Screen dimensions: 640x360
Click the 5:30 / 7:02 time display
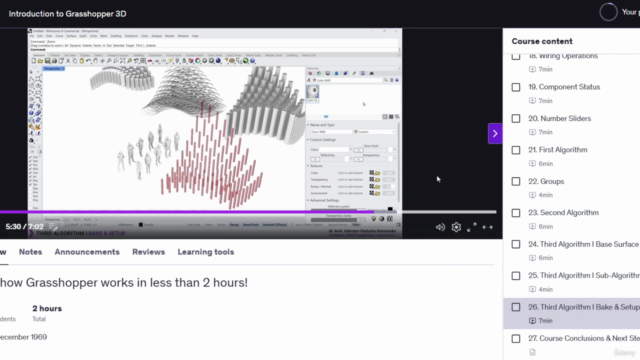(24, 227)
